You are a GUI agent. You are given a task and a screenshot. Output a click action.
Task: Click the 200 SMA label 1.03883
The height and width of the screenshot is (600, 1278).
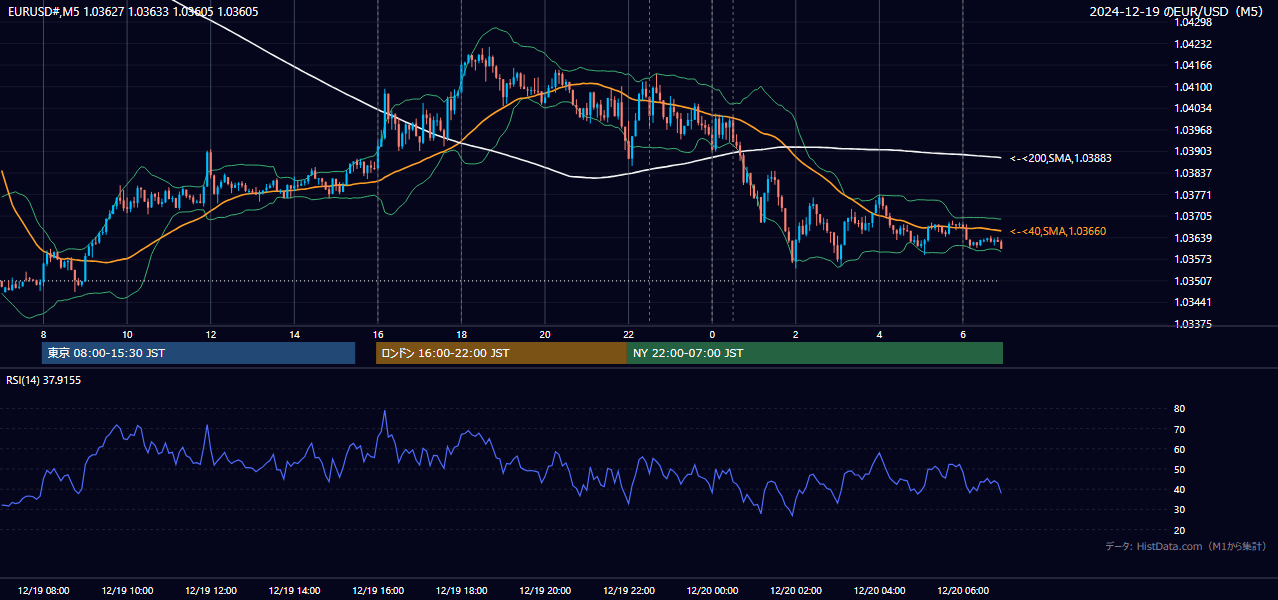(1061, 158)
